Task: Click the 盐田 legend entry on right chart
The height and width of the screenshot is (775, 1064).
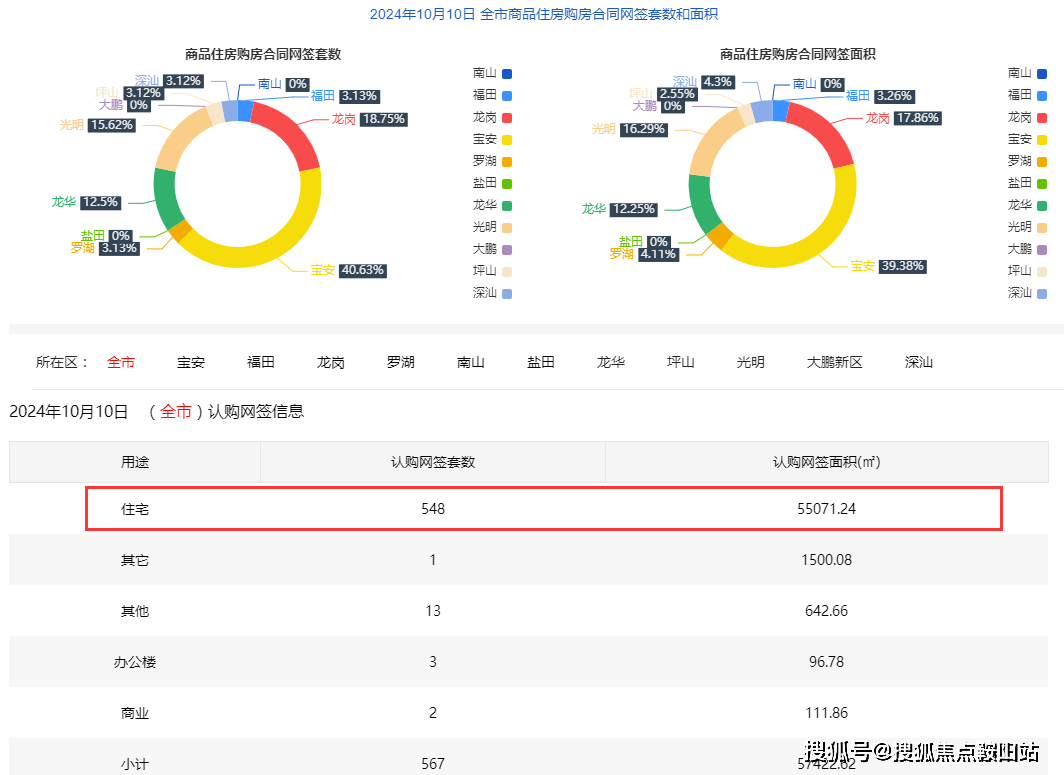Action: [x=1021, y=183]
